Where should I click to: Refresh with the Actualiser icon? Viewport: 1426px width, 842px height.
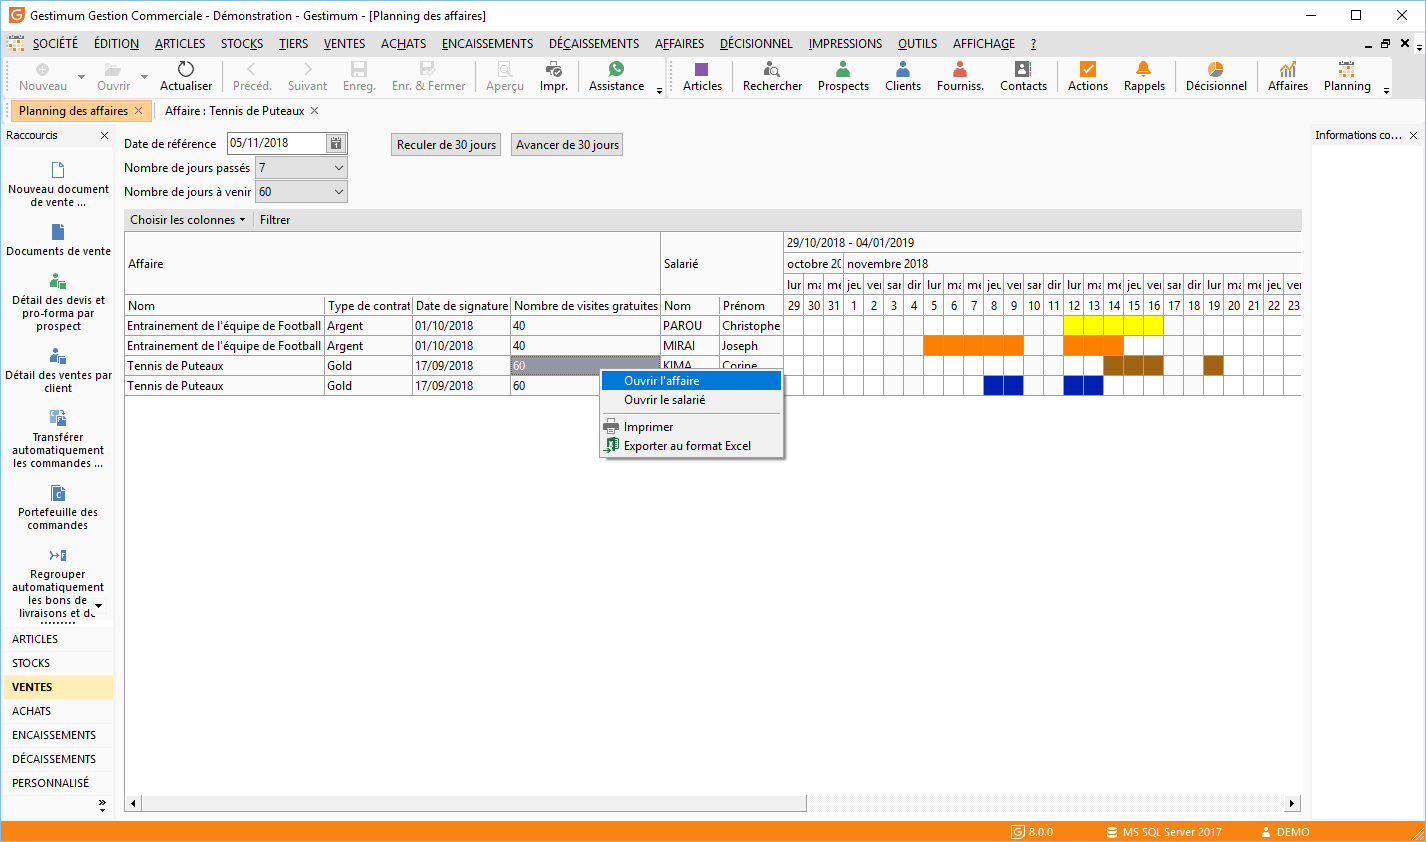click(186, 76)
